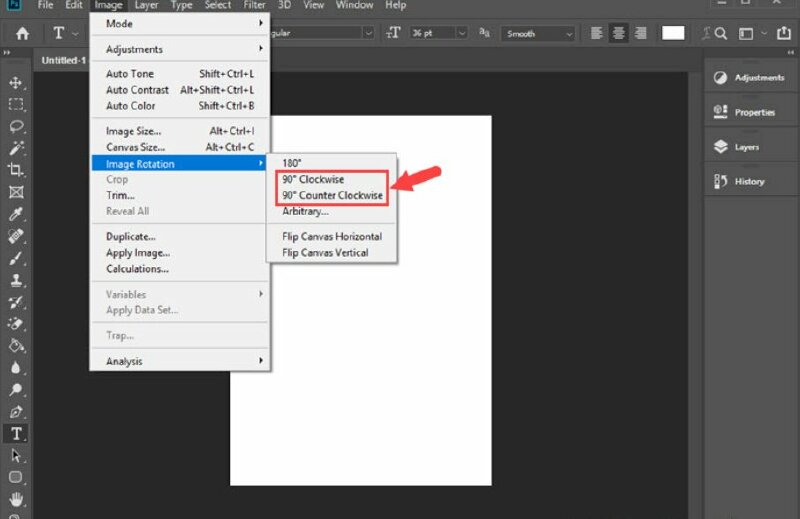Image resolution: width=800 pixels, height=519 pixels.
Task: Select the Crop tool
Action: pyautogui.click(x=16, y=170)
